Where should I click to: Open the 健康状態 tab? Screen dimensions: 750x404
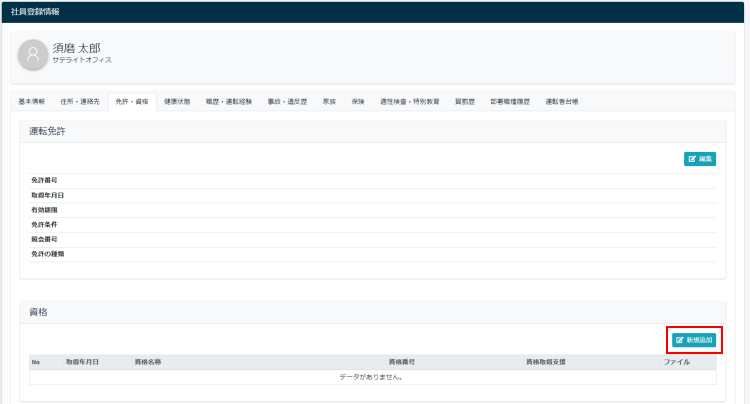(x=179, y=102)
